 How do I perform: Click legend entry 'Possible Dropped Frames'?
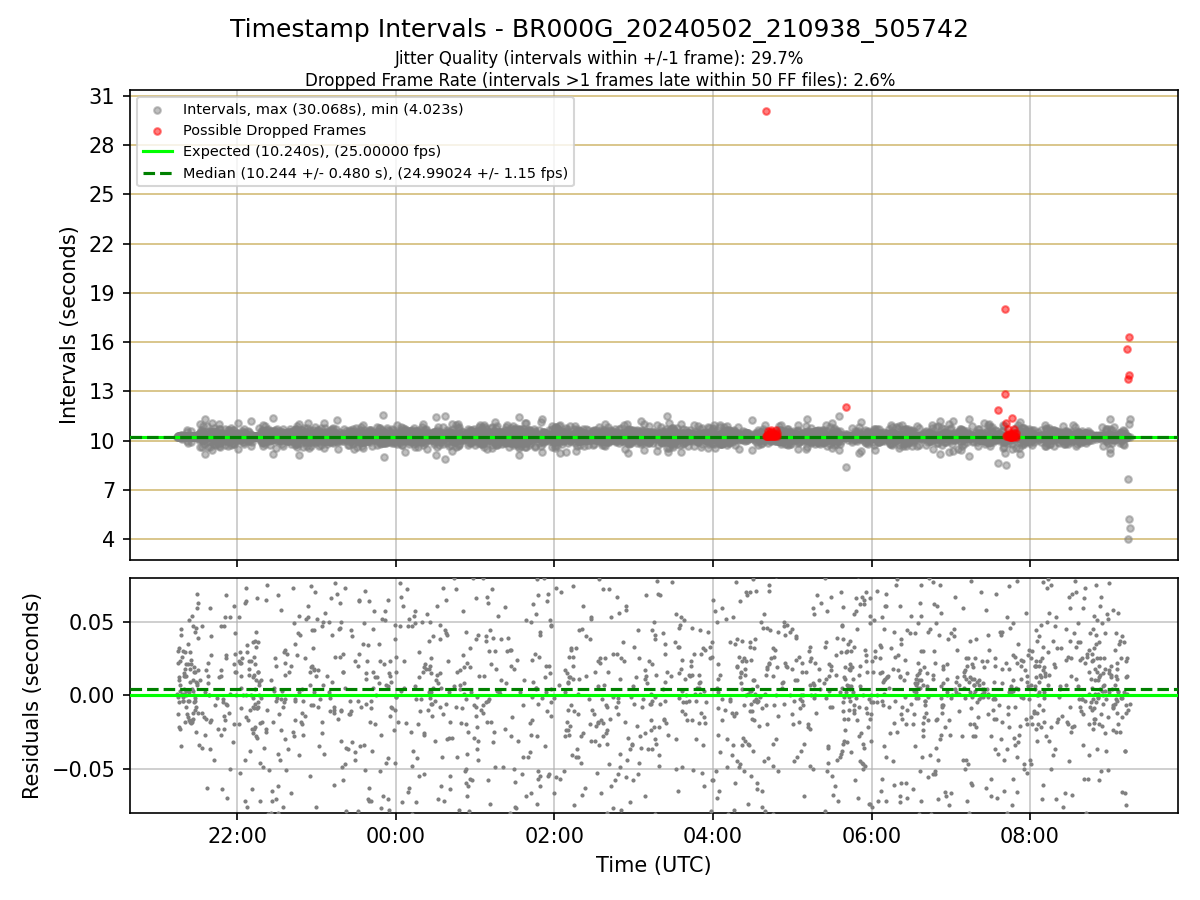pyautogui.click(x=274, y=130)
